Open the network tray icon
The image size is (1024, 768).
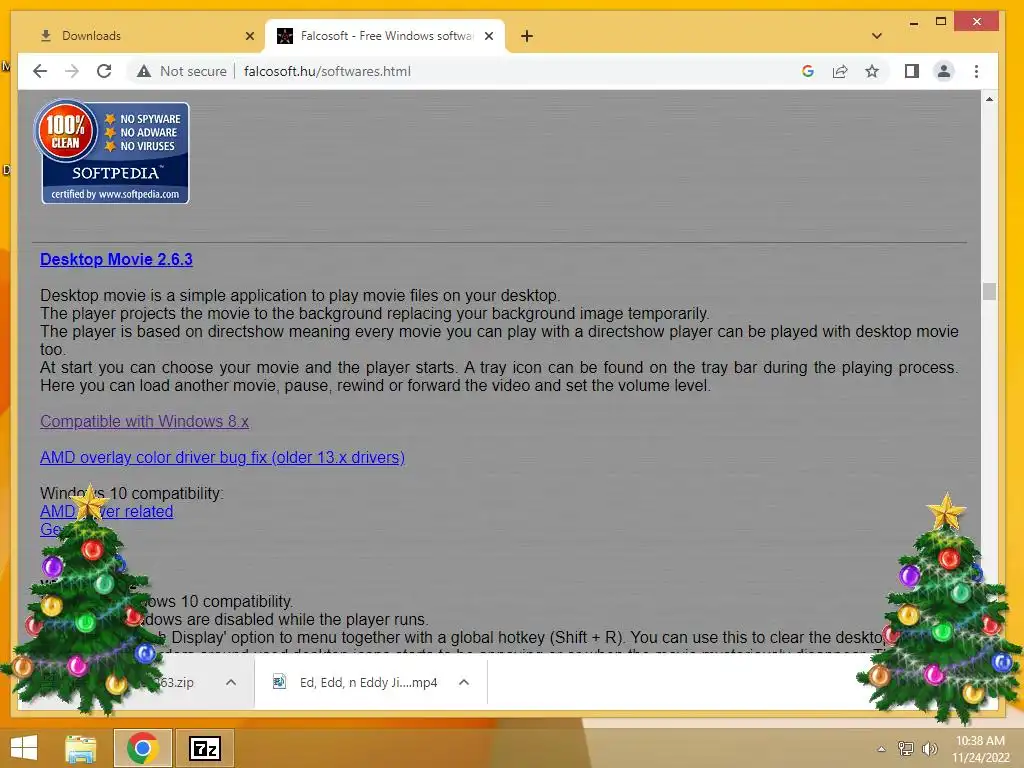pos(906,749)
